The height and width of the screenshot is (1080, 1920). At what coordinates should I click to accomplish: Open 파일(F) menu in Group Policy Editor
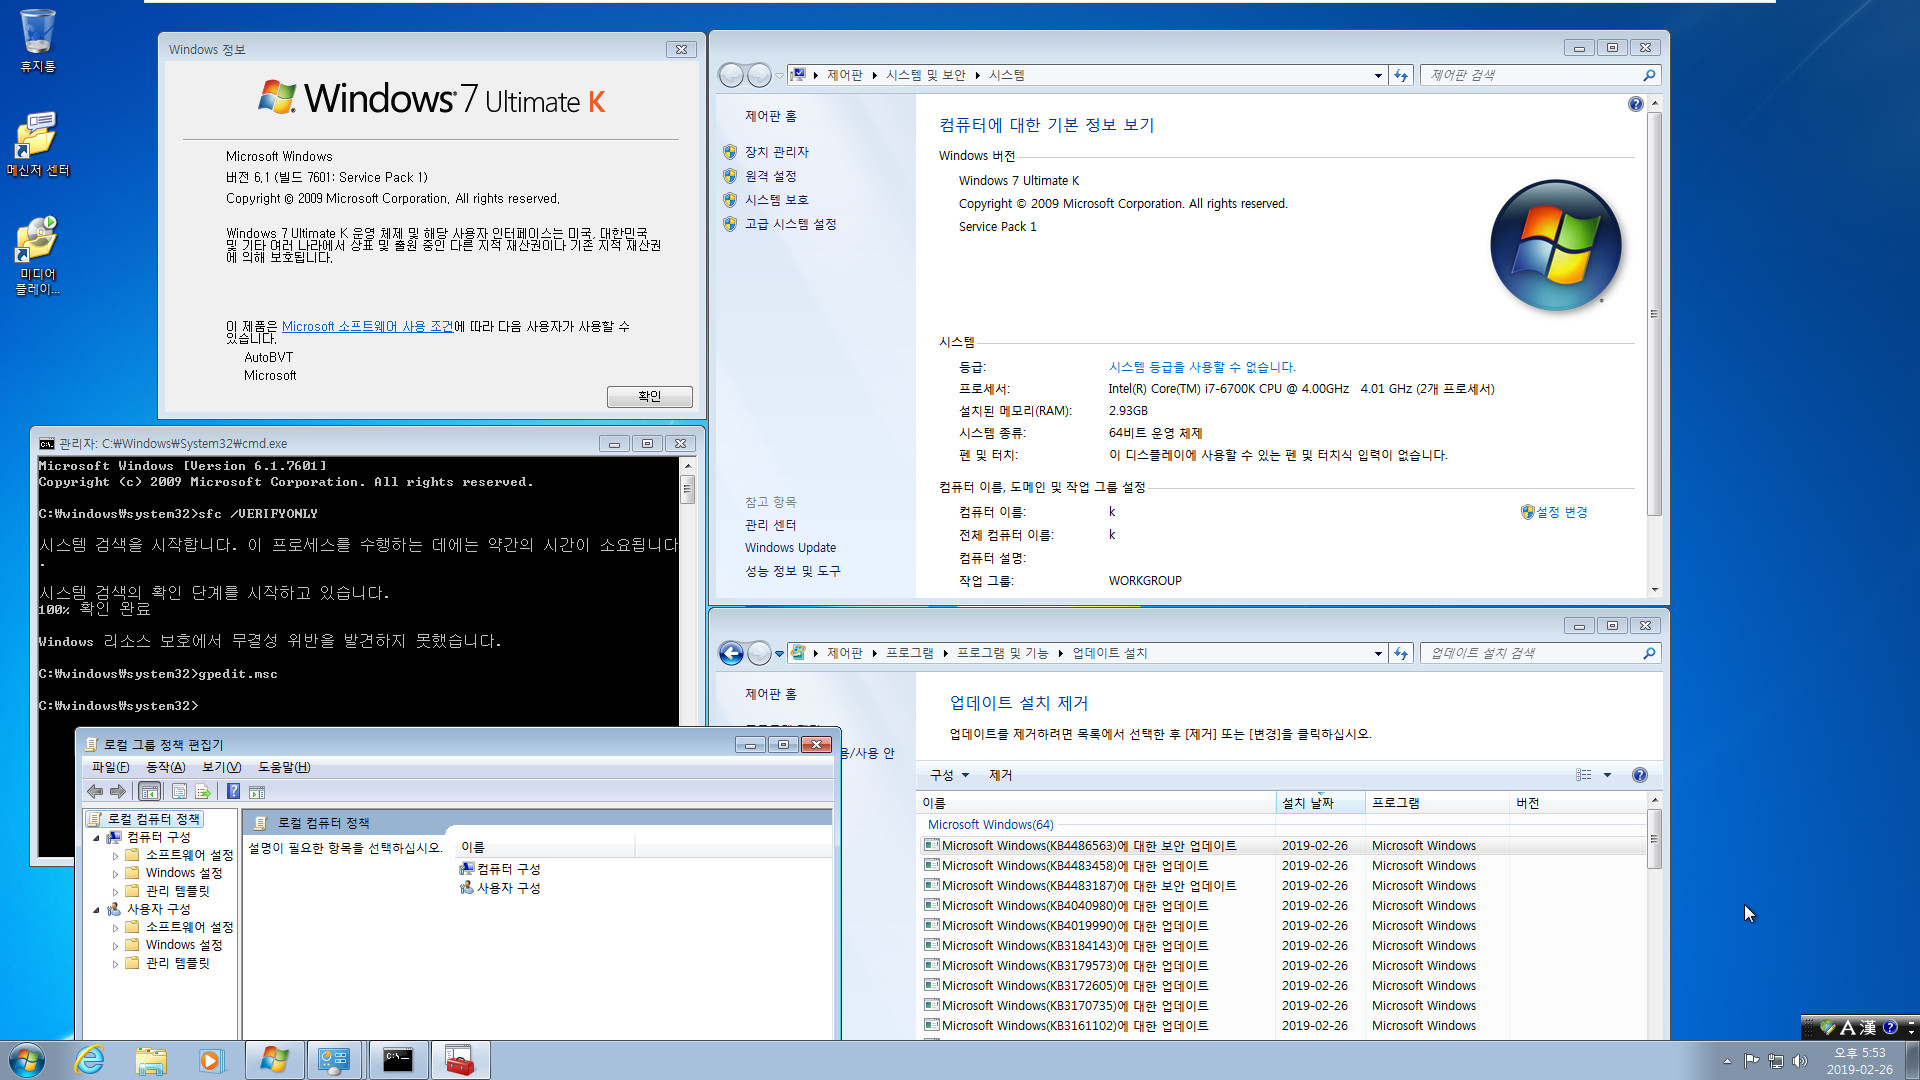coord(110,767)
